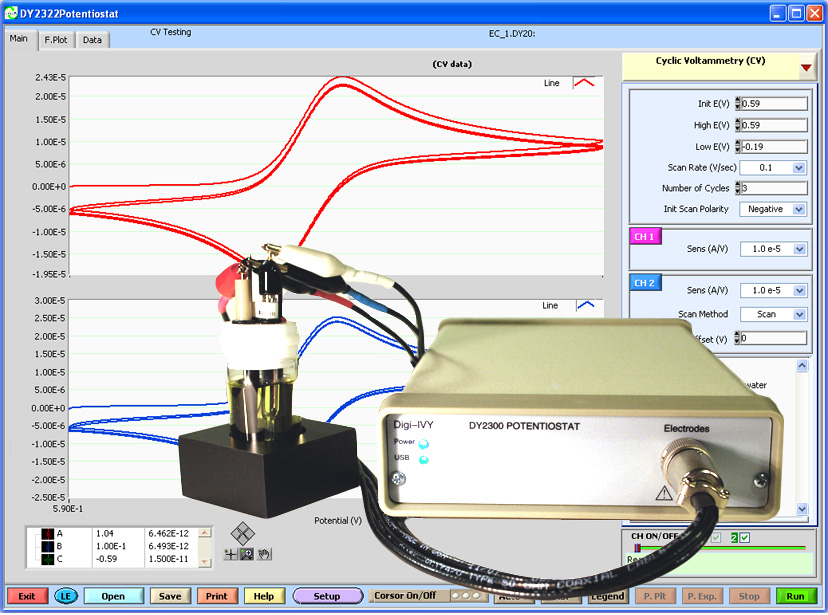Click cursor C value -0.59
Image resolution: width=828 pixels, height=615 pixels.
point(106,559)
